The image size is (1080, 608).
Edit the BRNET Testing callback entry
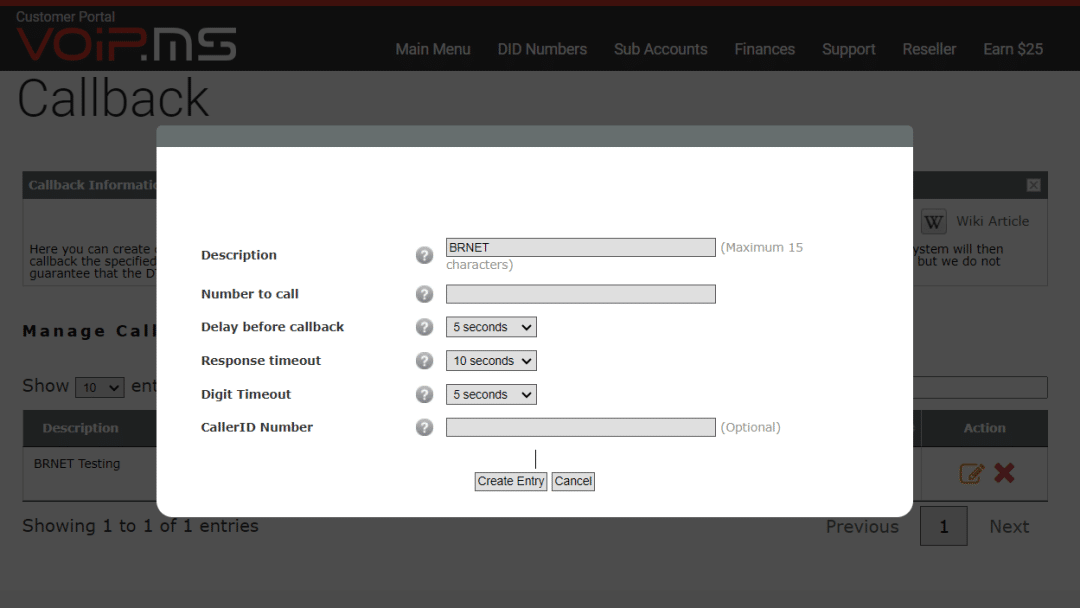pos(971,473)
